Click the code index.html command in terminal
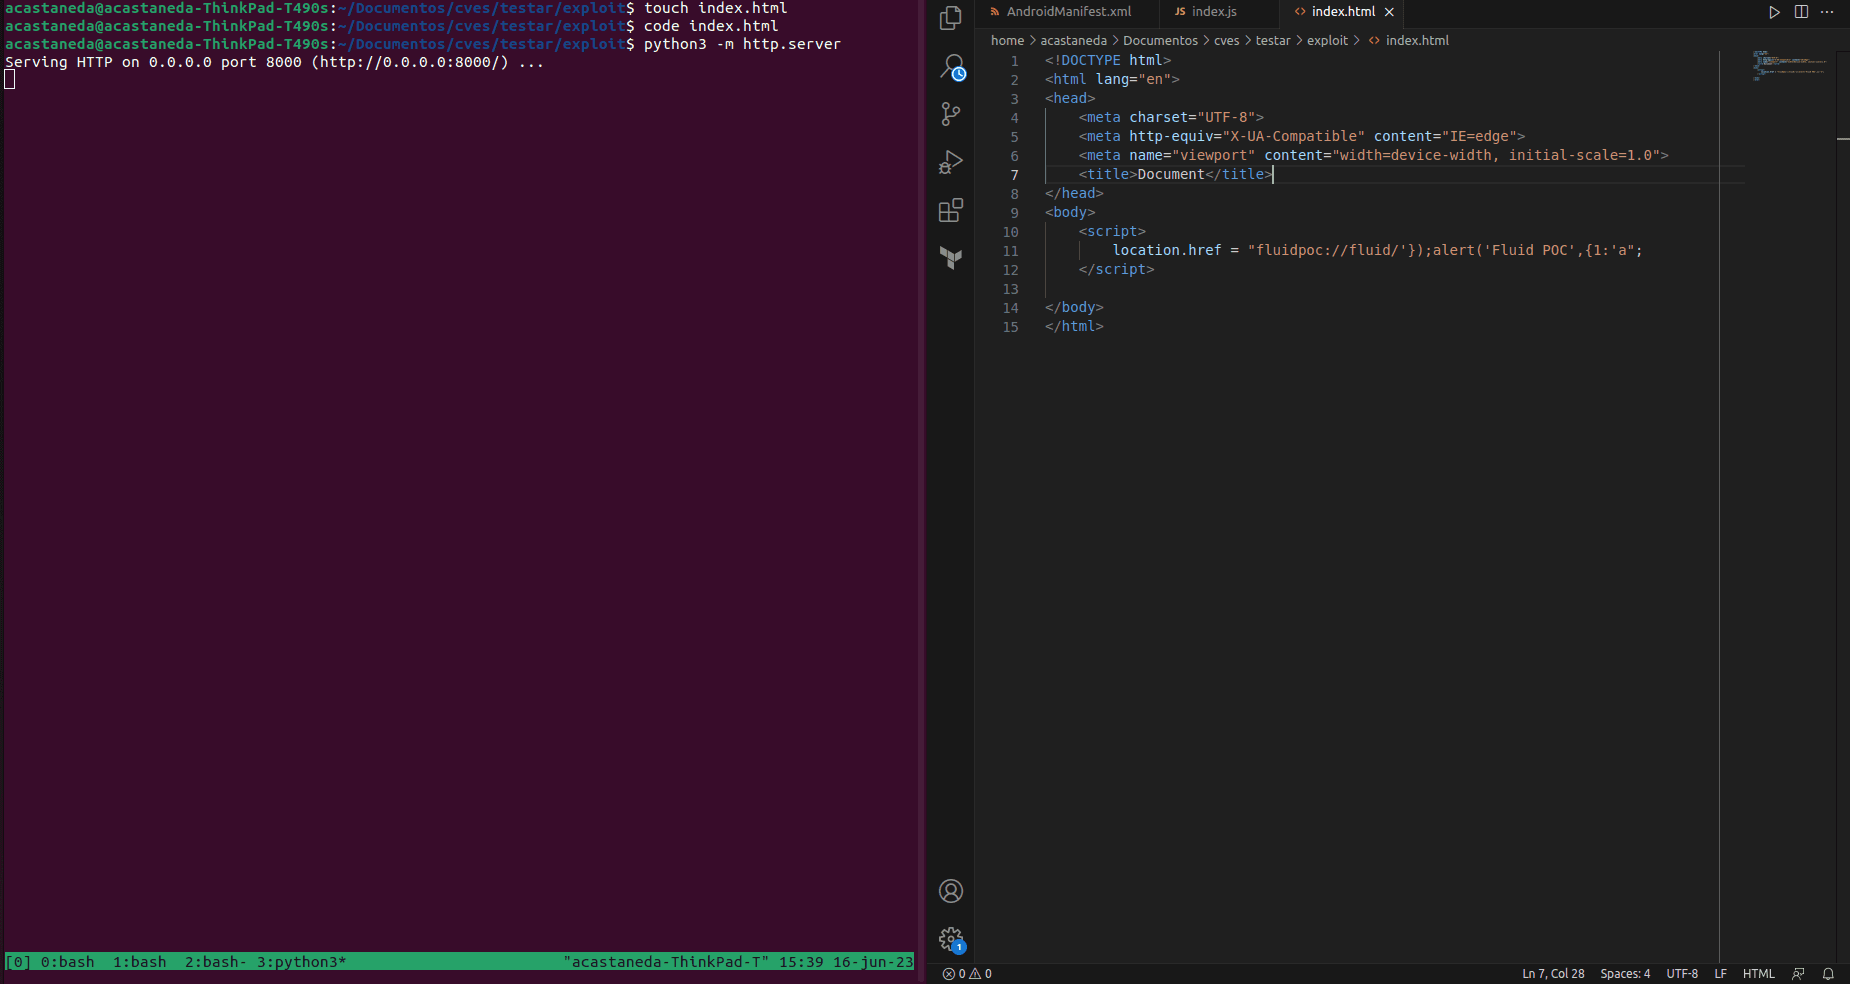The image size is (1850, 984). [x=710, y=26]
